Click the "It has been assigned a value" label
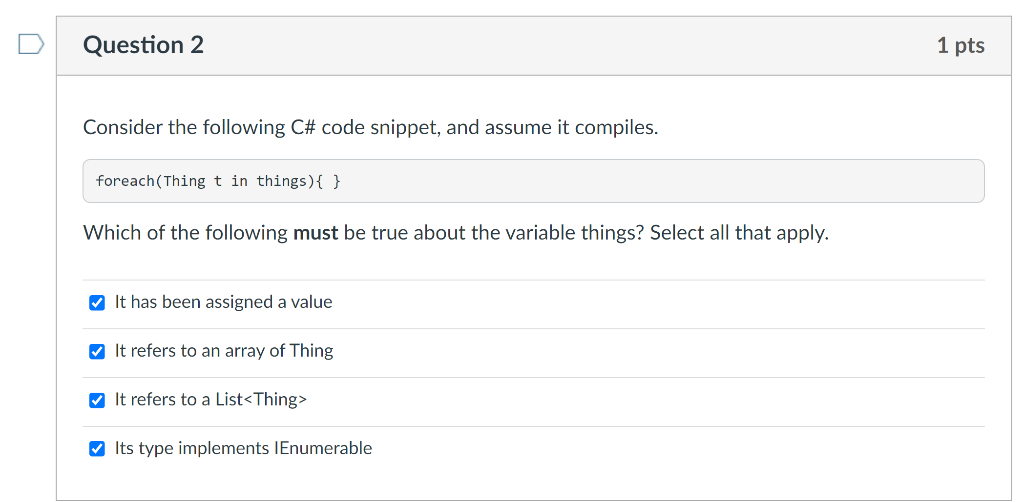Viewport: 1024px width, 502px height. (223, 302)
